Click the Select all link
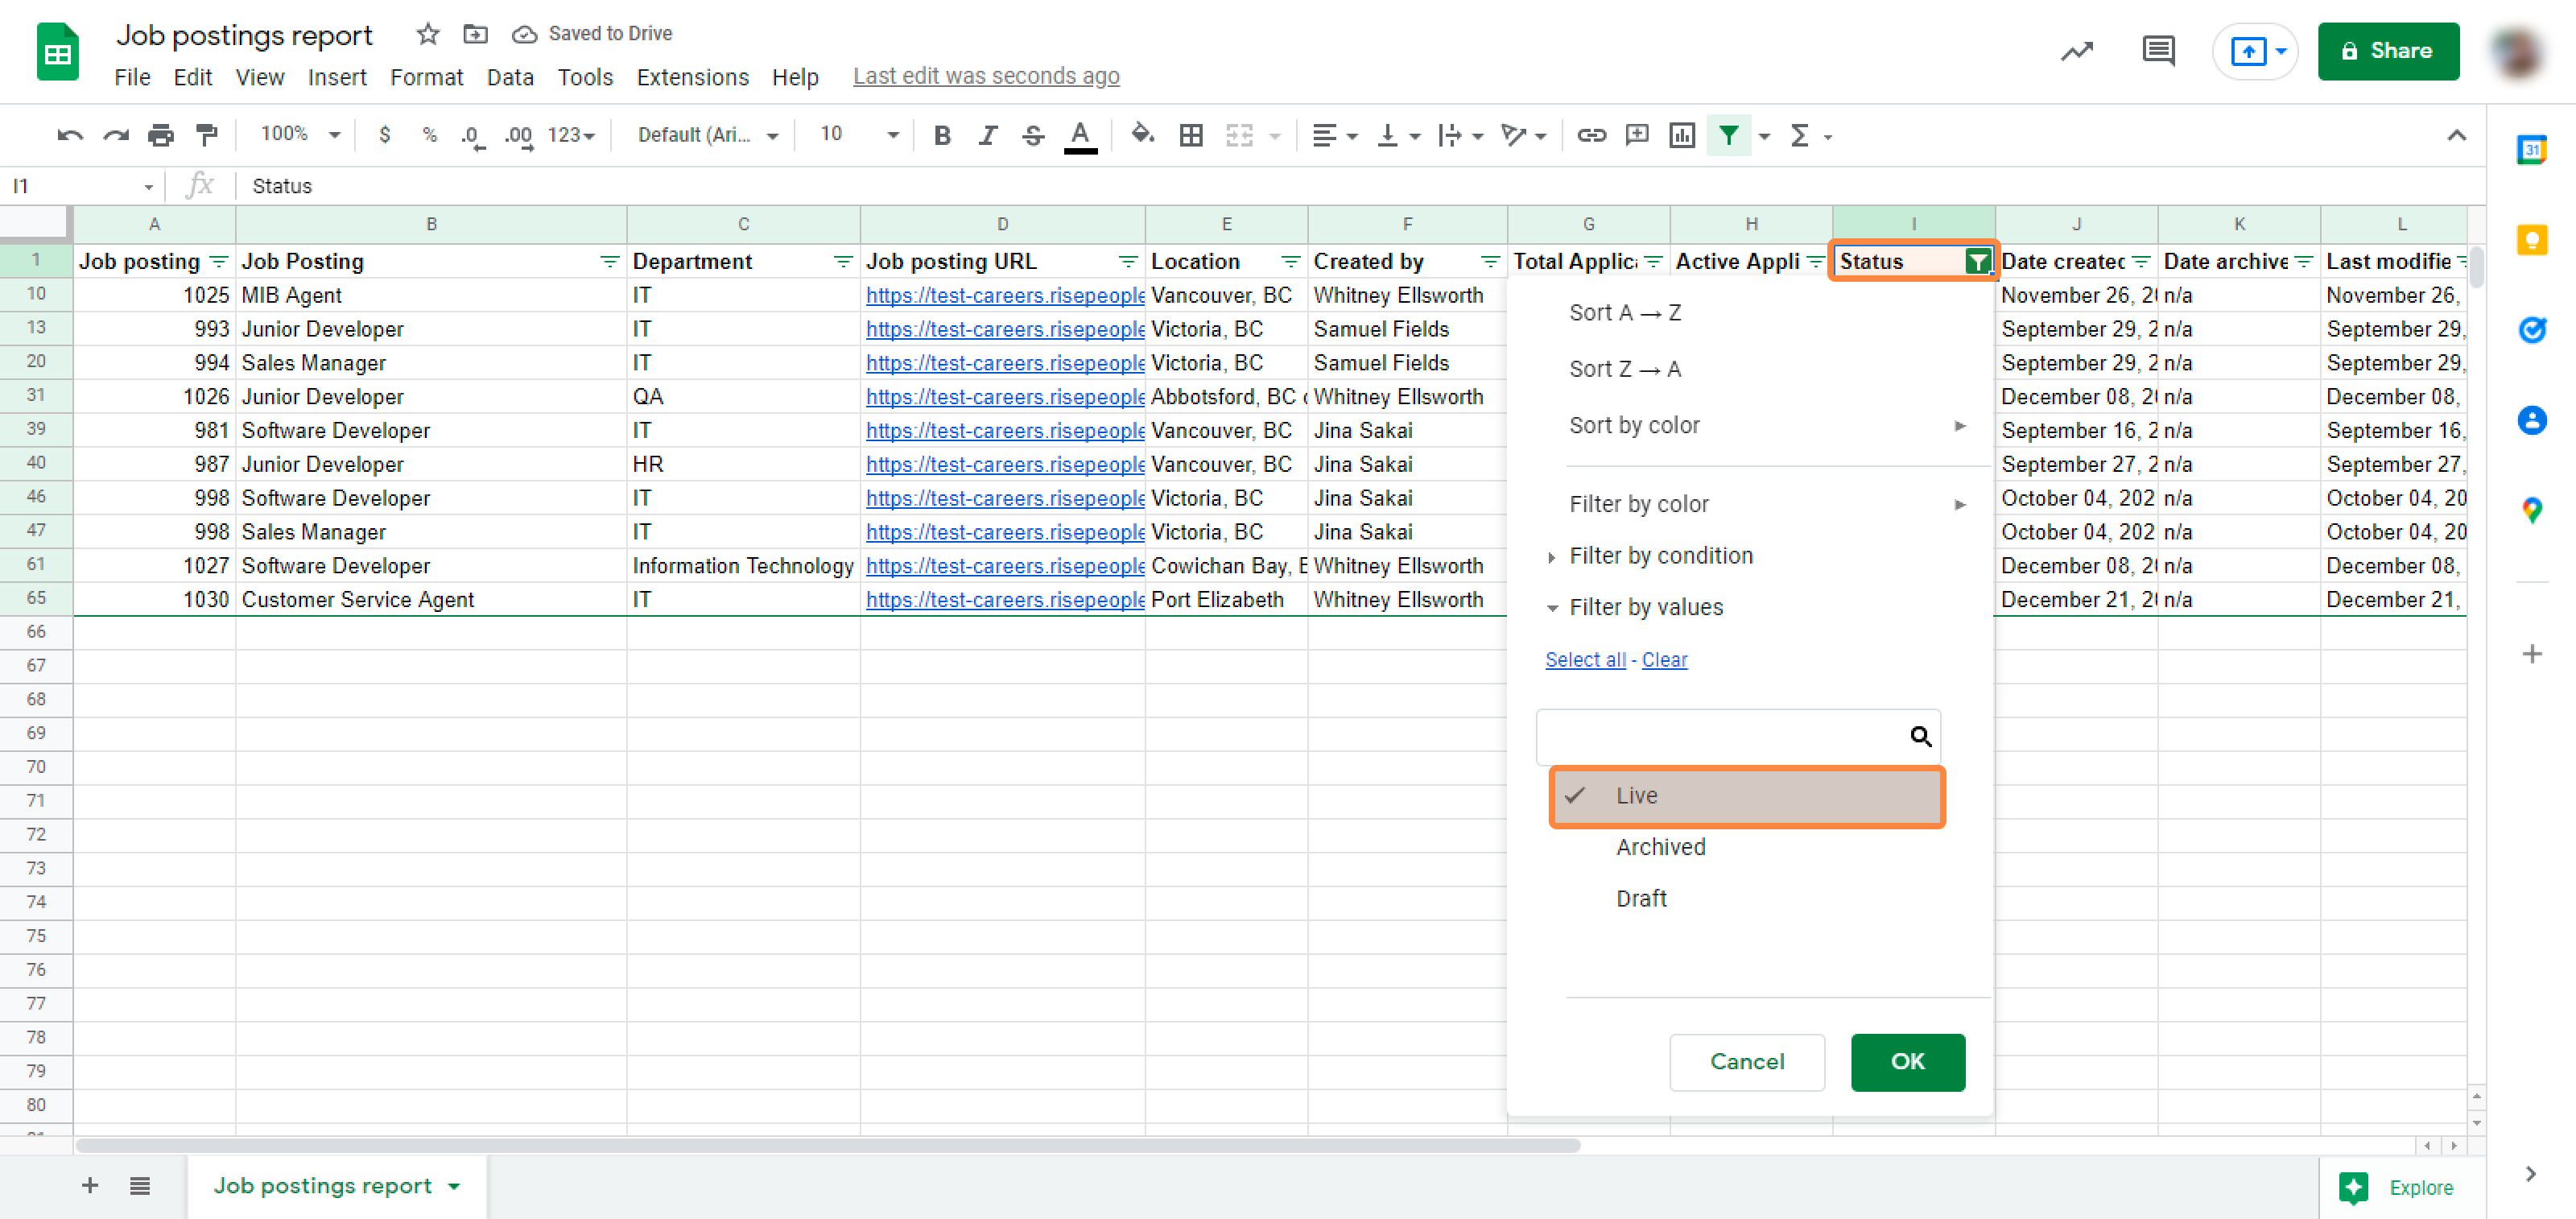The image size is (2576, 1219). (1584, 660)
